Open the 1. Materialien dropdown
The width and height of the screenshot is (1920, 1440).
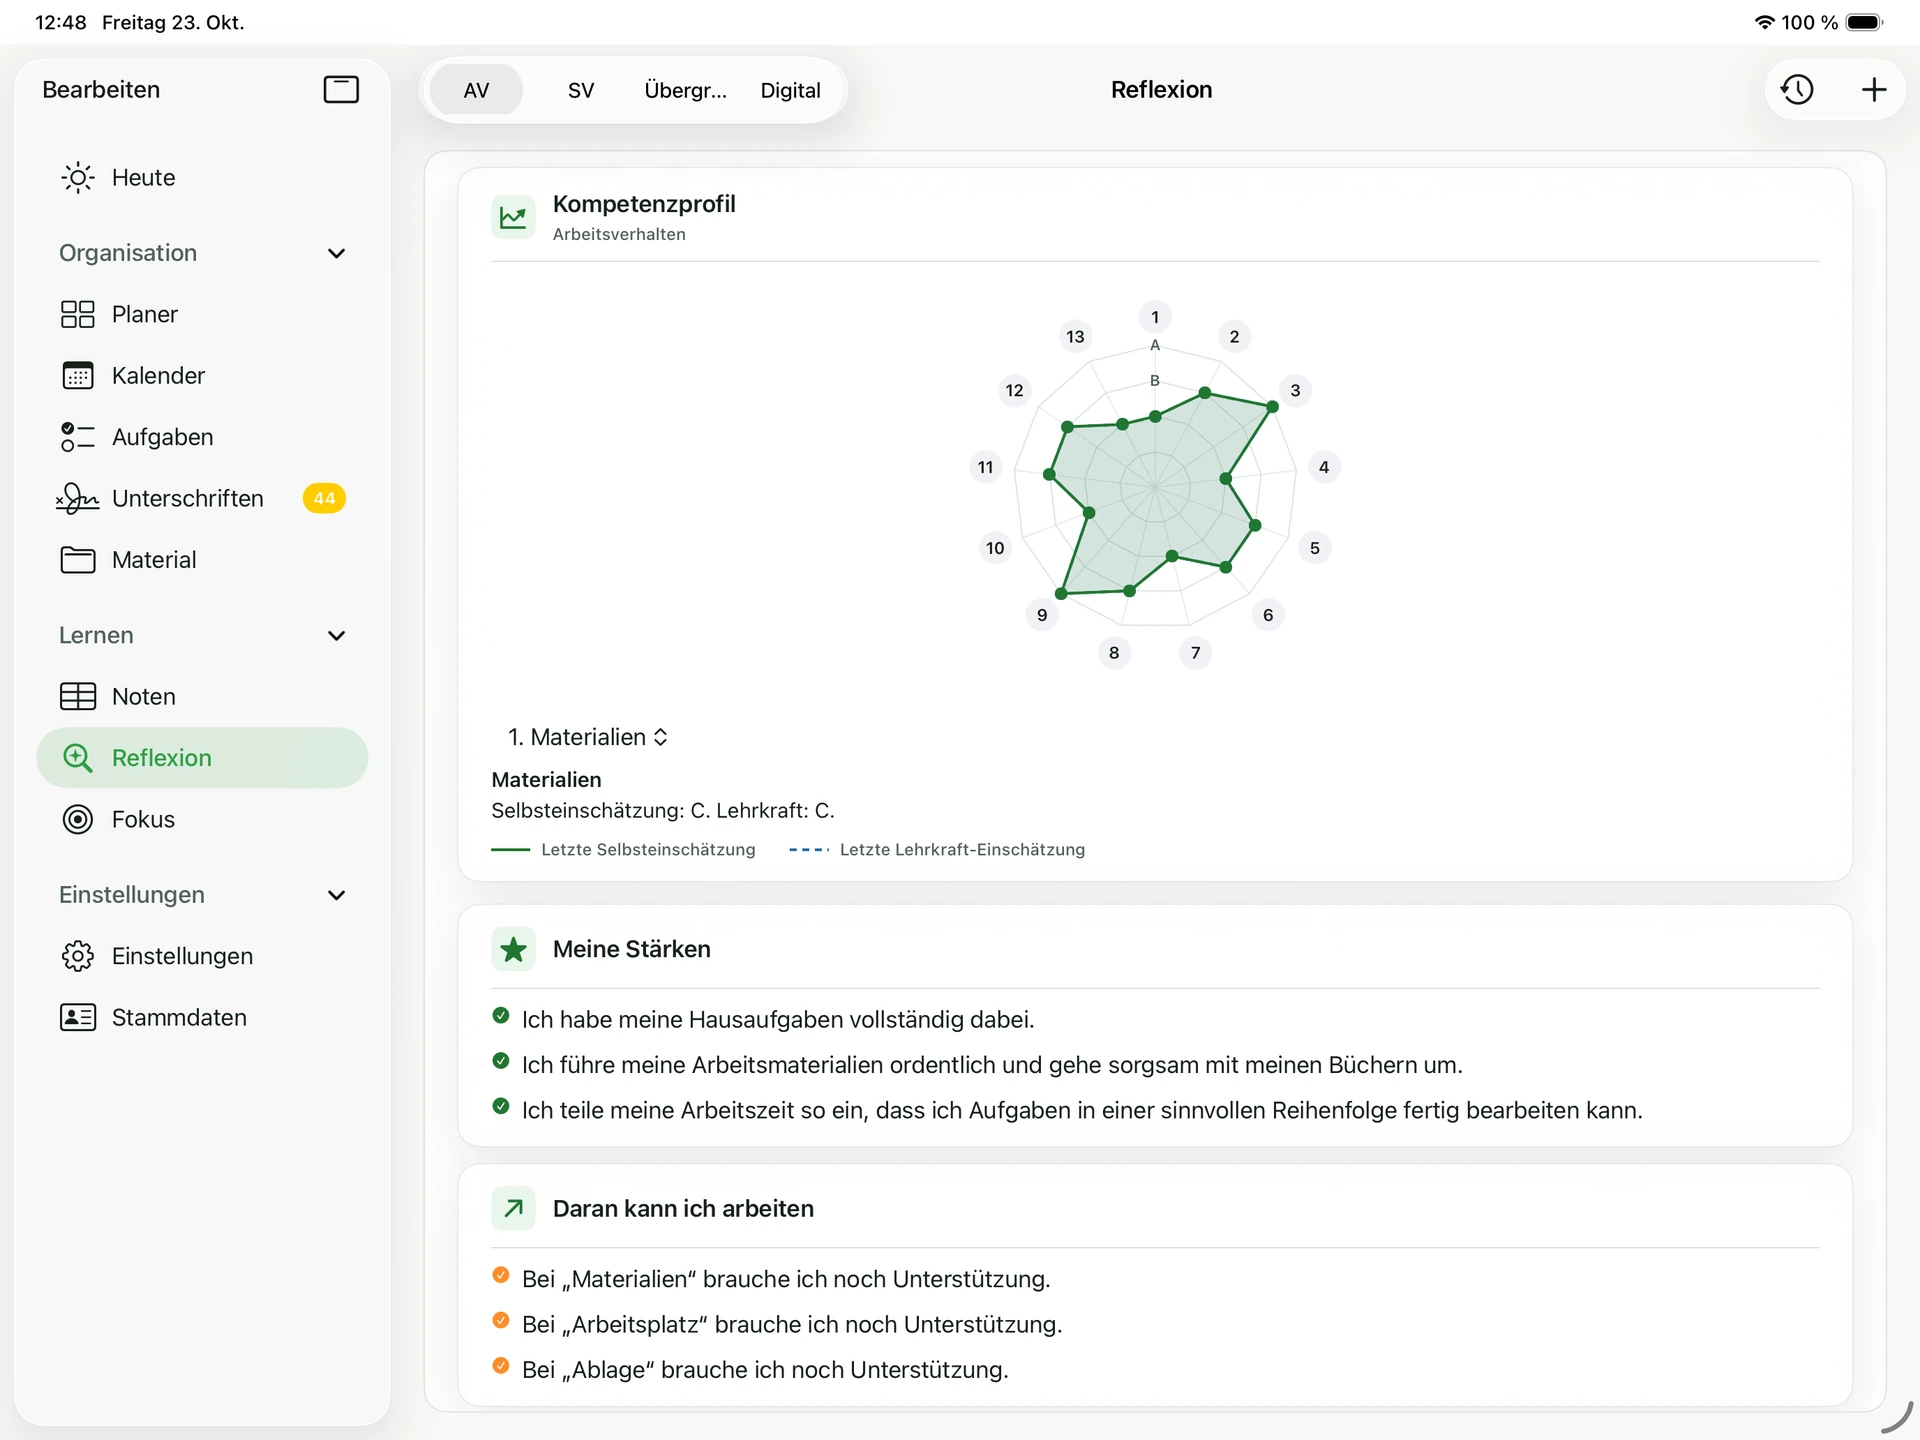click(588, 737)
